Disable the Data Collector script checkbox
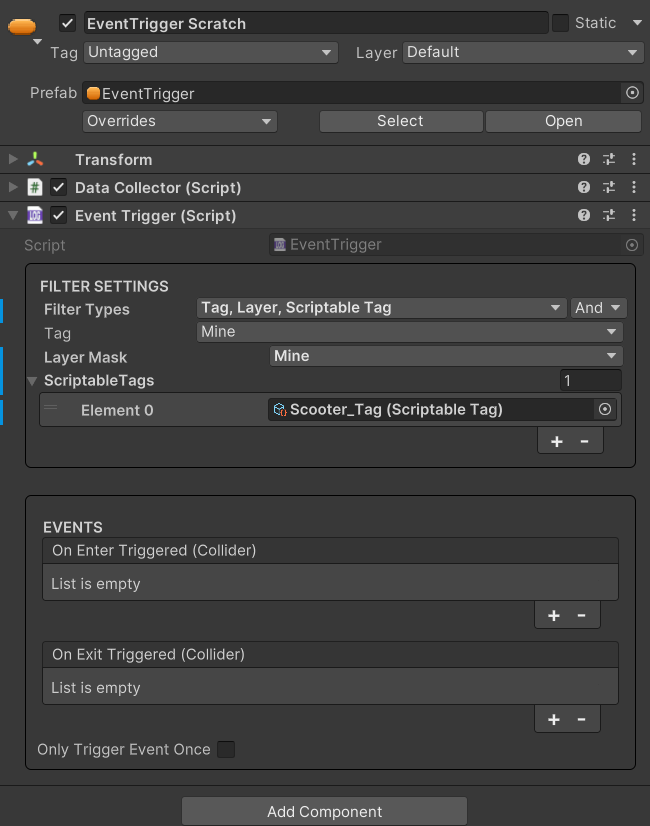This screenshot has width=650, height=826. pos(58,188)
